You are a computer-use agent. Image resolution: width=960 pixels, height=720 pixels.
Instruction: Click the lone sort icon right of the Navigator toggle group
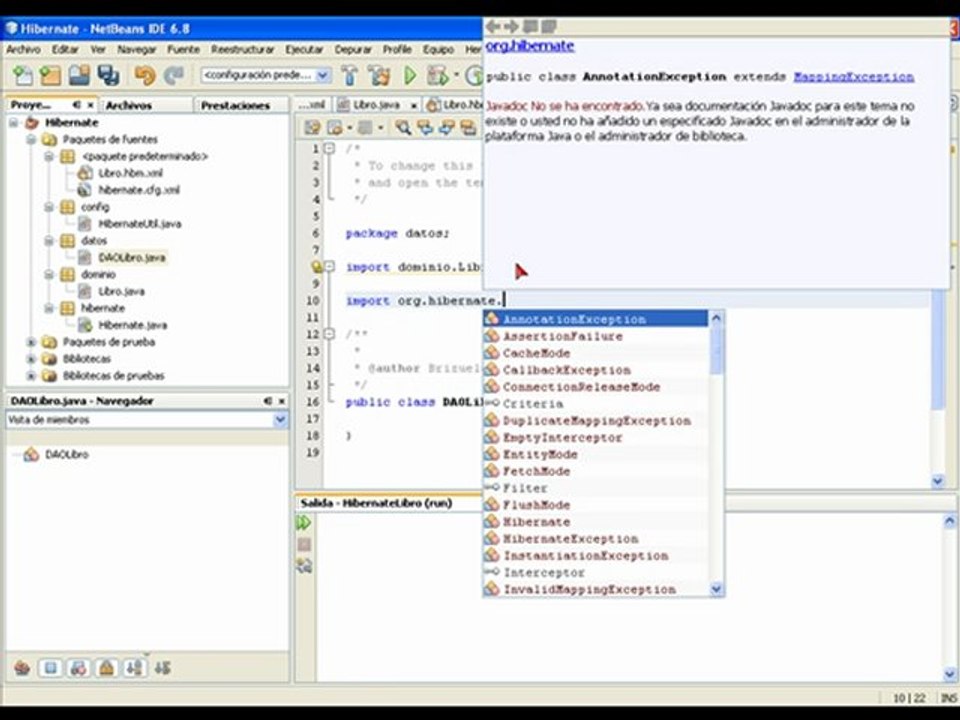(x=162, y=667)
